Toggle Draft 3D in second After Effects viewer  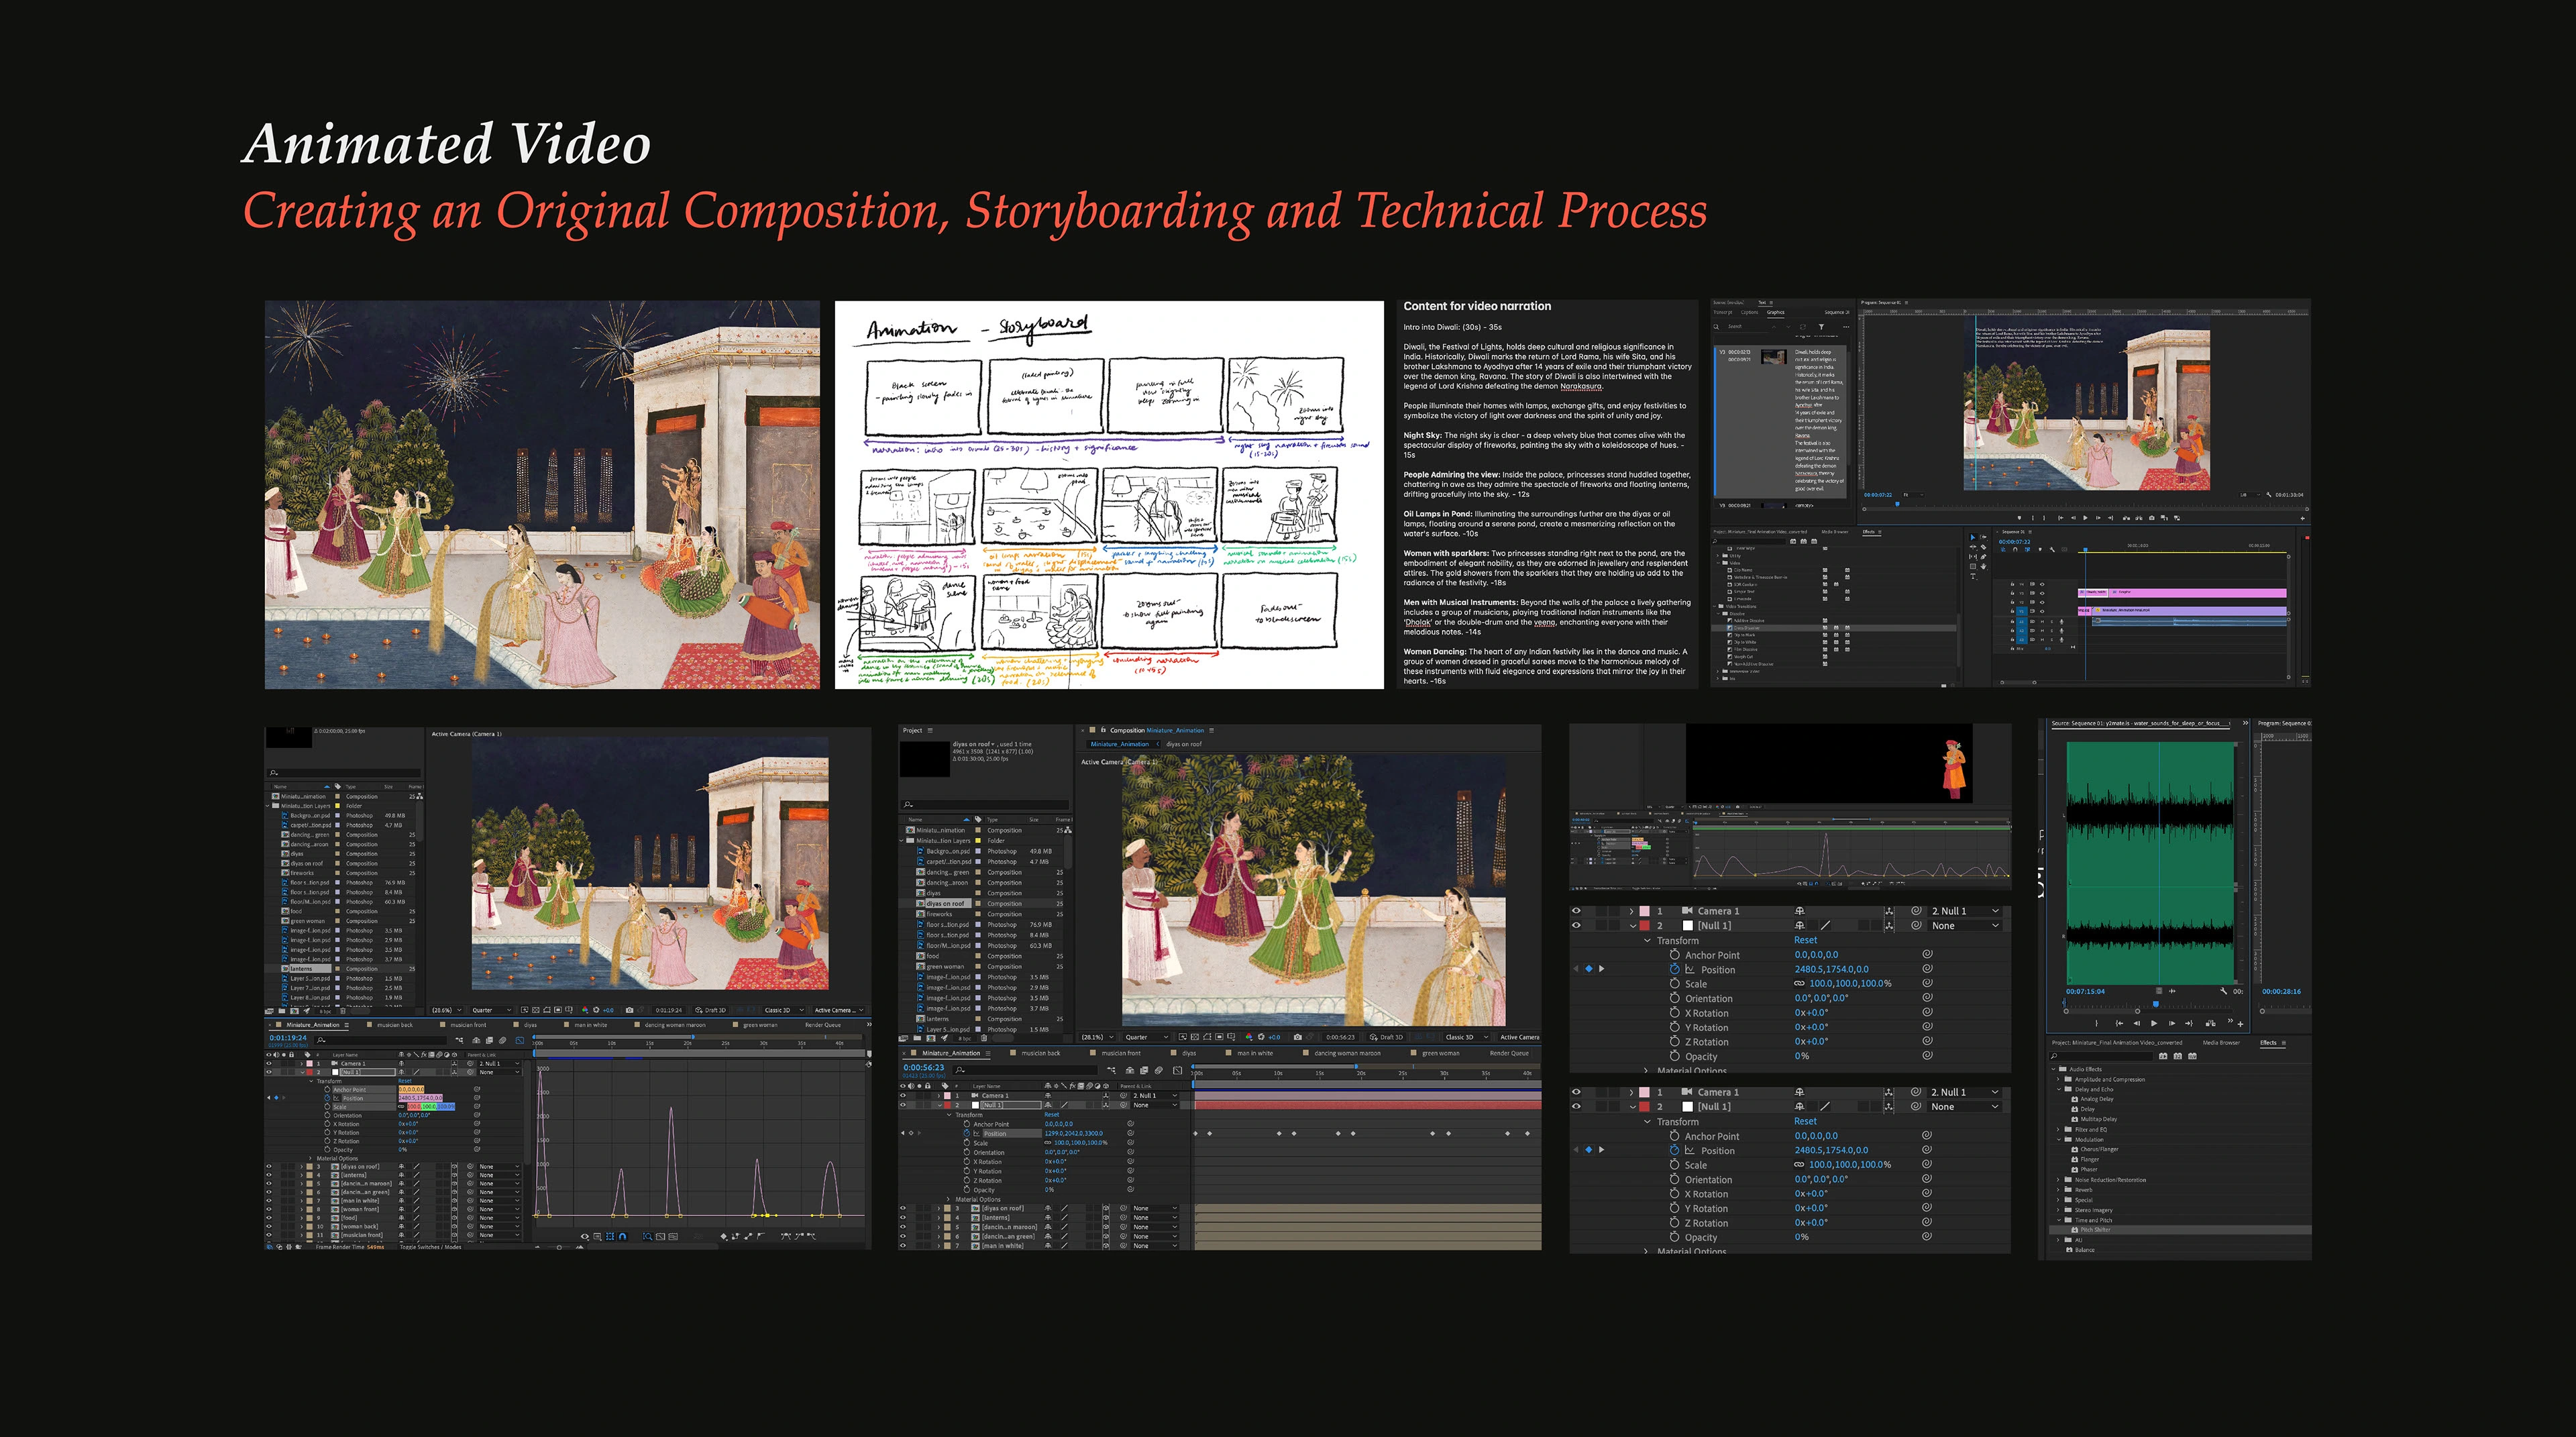[x=1387, y=1037]
